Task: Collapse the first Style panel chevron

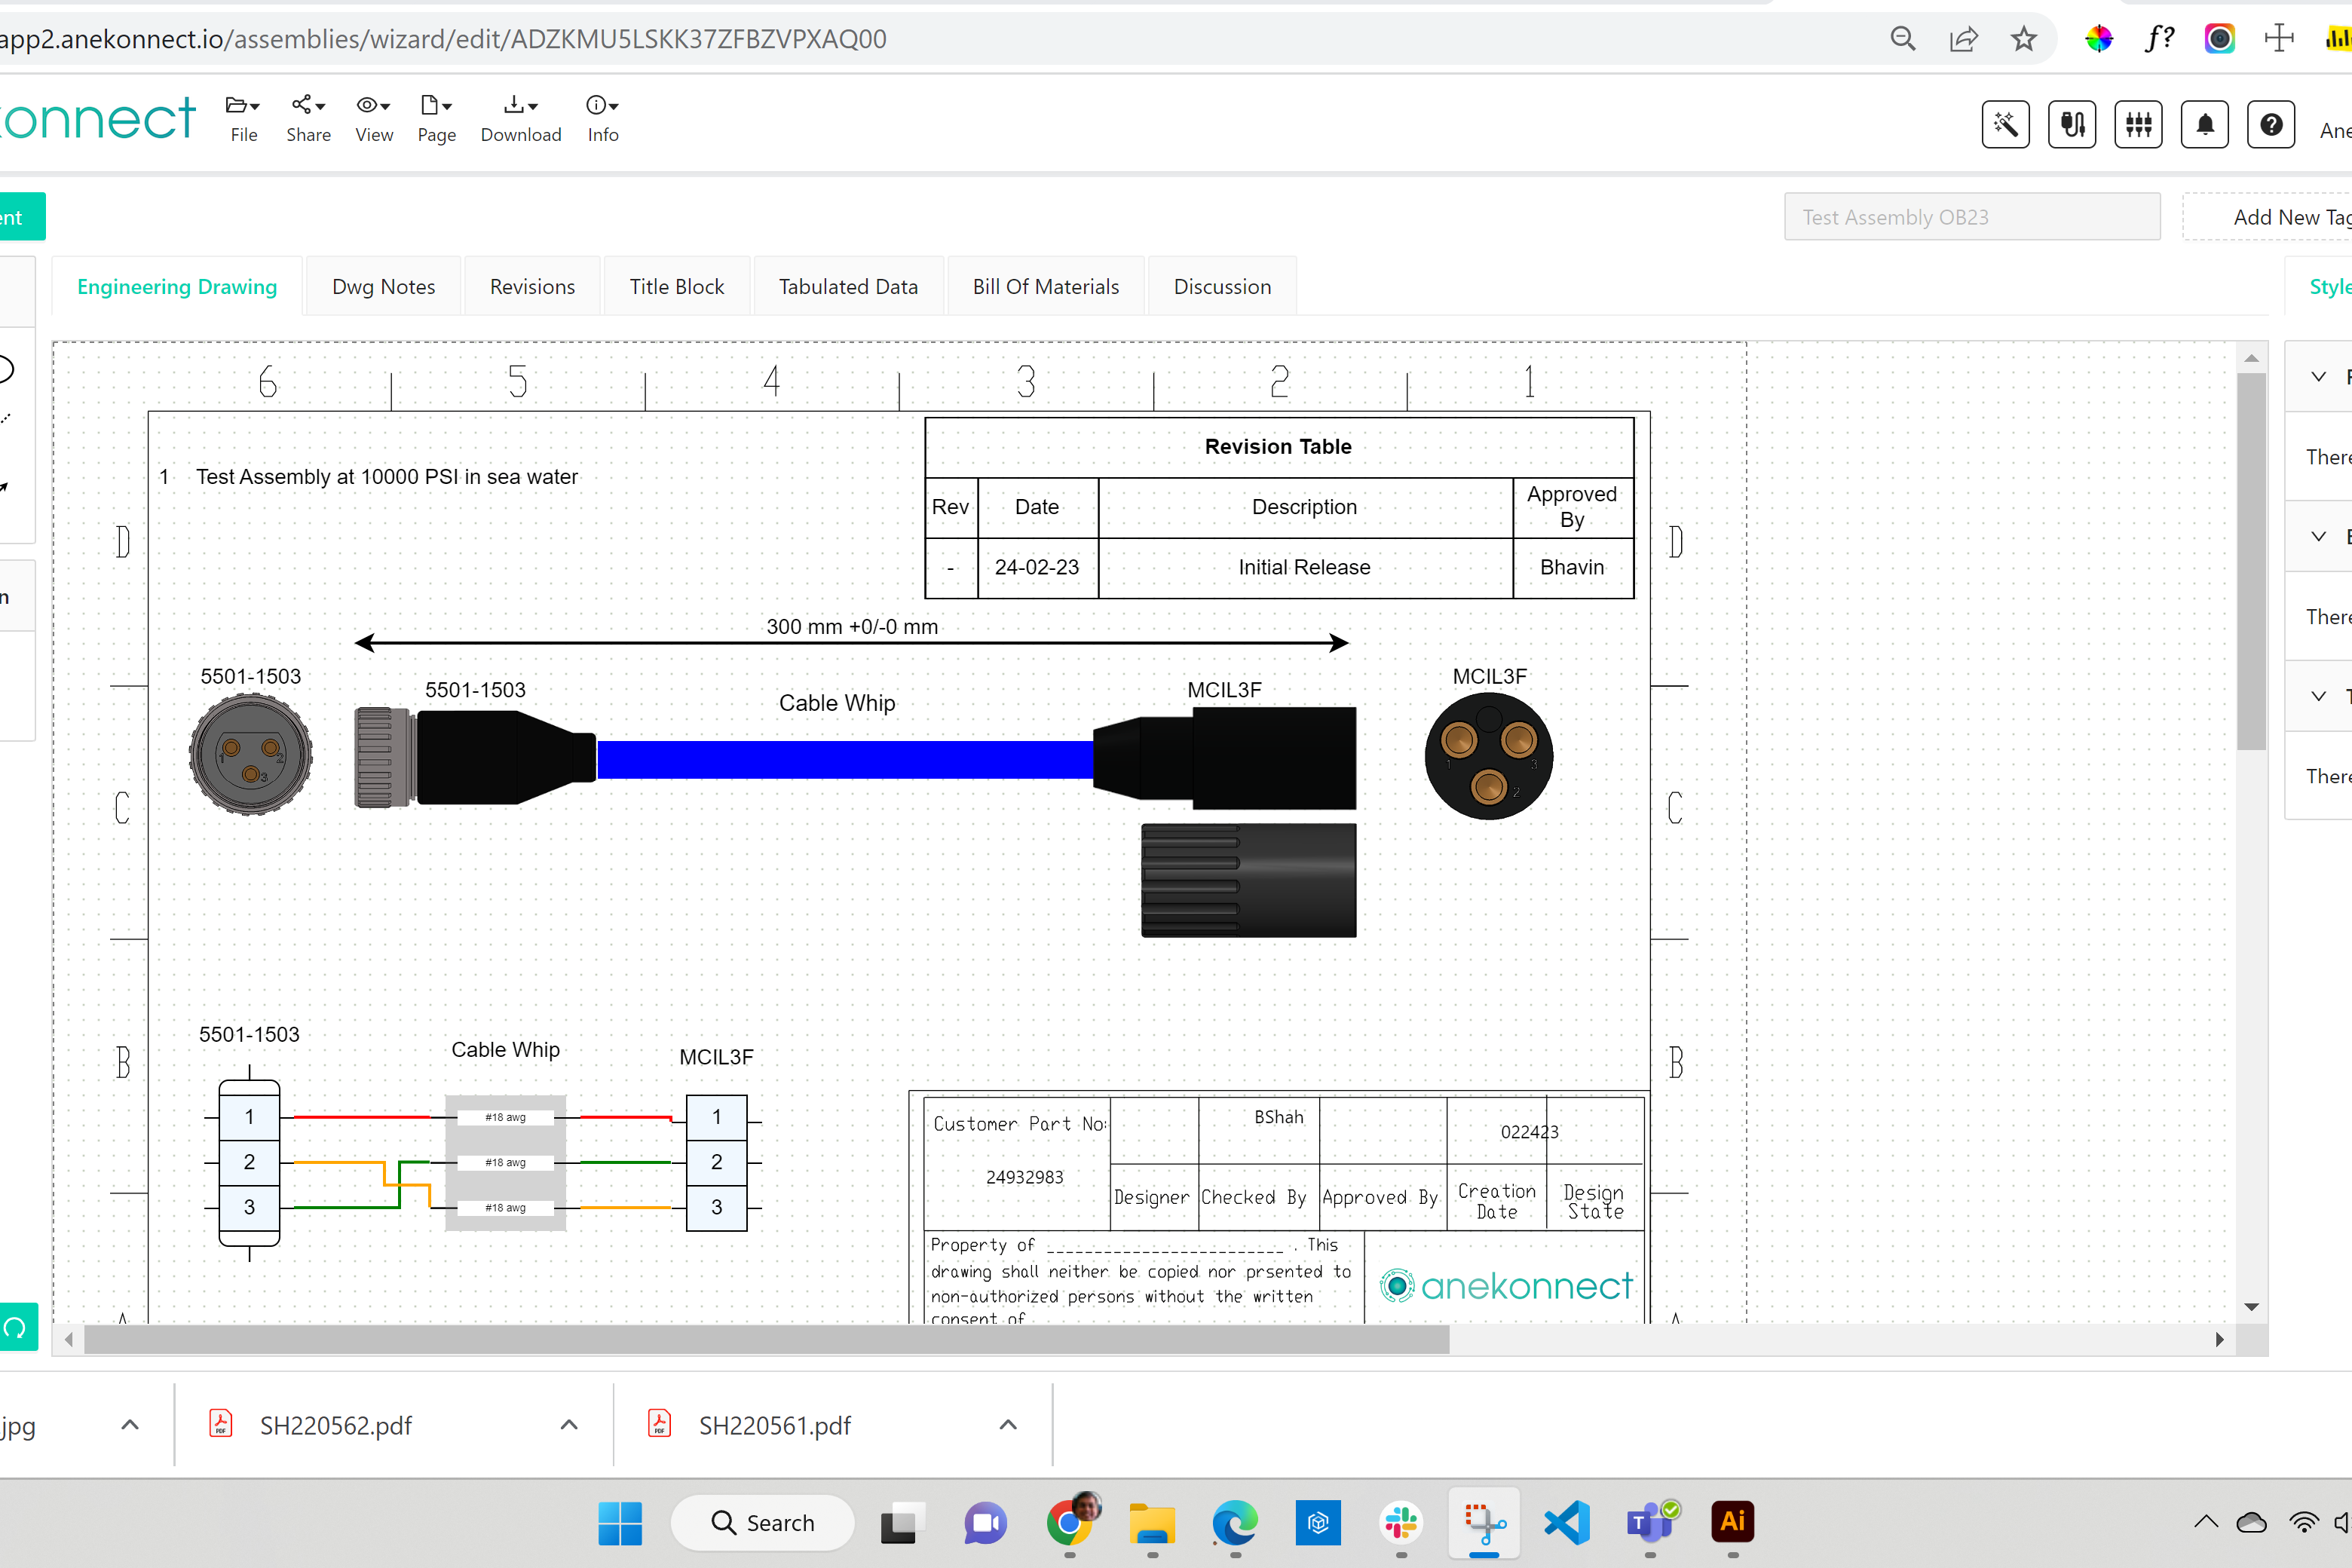Action: [x=2318, y=377]
